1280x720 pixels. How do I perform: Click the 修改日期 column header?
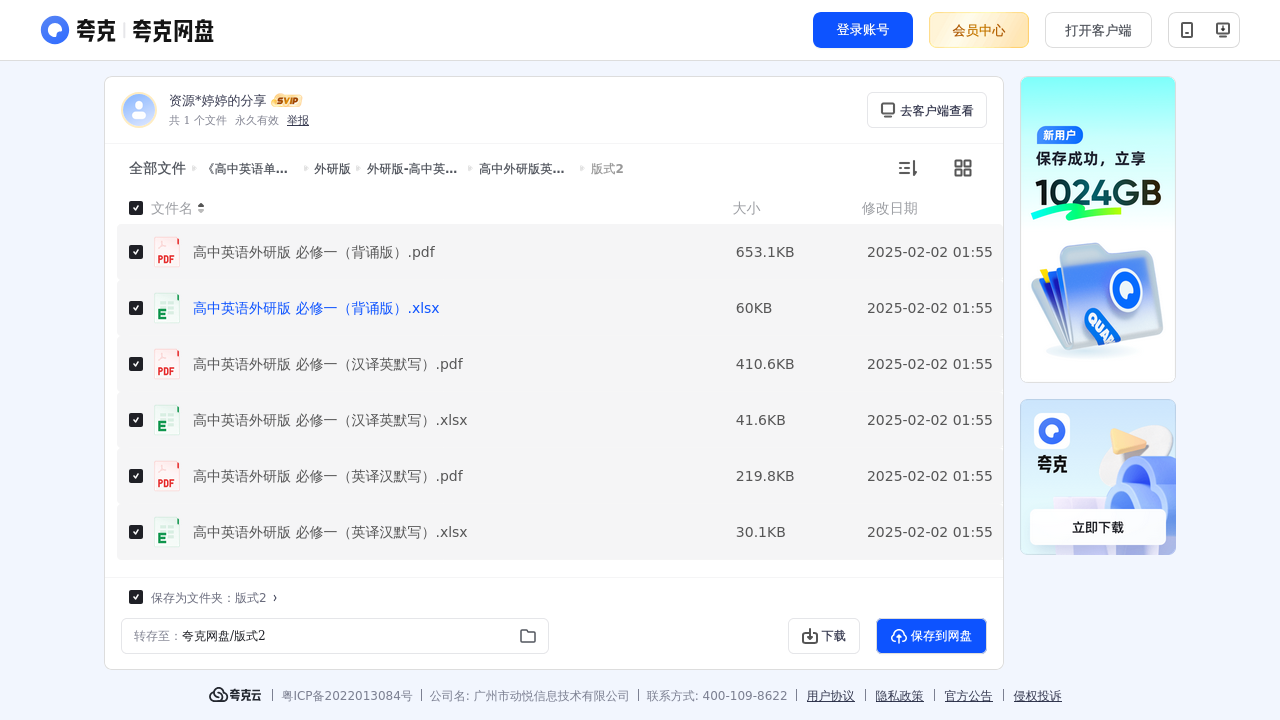pyautogui.click(x=890, y=208)
